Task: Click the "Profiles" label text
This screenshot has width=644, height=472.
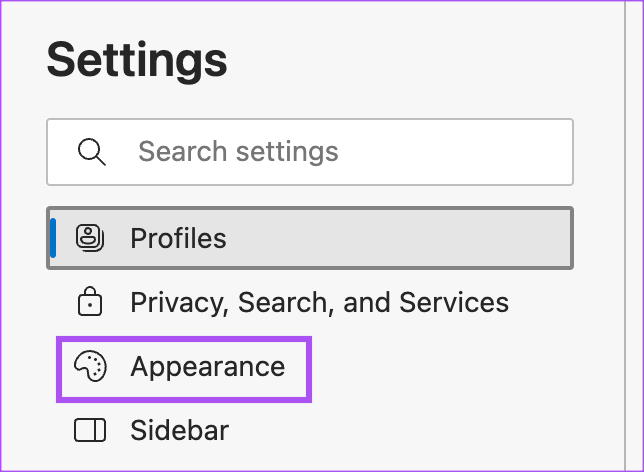Action: pyautogui.click(x=178, y=238)
